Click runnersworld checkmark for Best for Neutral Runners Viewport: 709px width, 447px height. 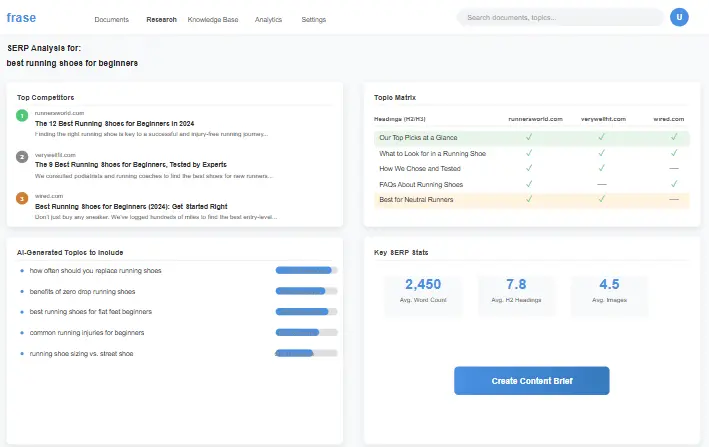pos(529,198)
